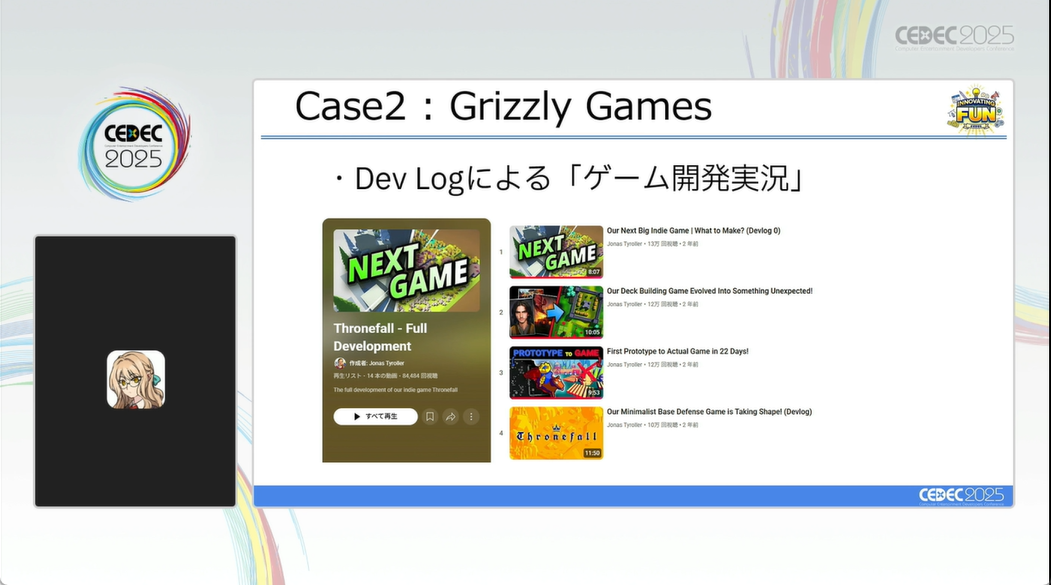Open the orange Thronefall video thumbnail
The height and width of the screenshot is (585, 1051).
pos(556,432)
